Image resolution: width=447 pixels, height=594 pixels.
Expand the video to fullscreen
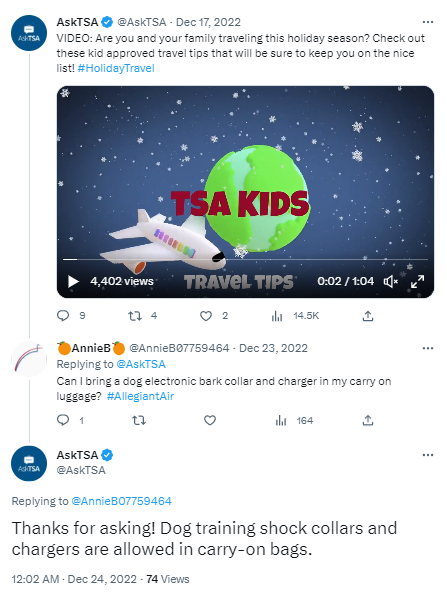(x=417, y=281)
